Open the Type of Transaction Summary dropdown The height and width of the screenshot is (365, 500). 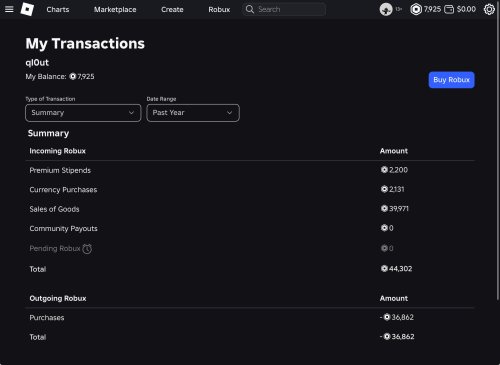pos(83,113)
